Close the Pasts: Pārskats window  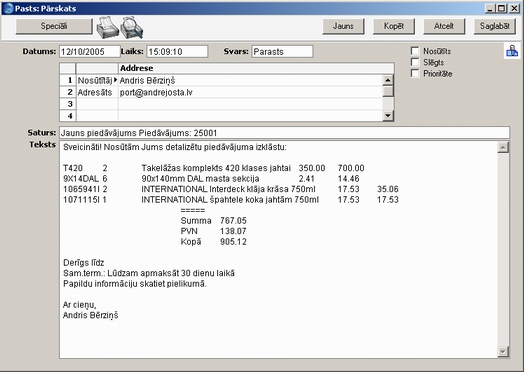tap(514, 8)
